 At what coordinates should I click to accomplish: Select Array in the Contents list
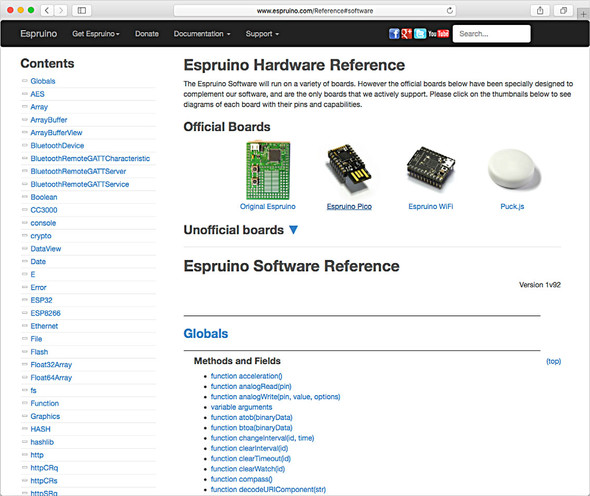[39, 107]
